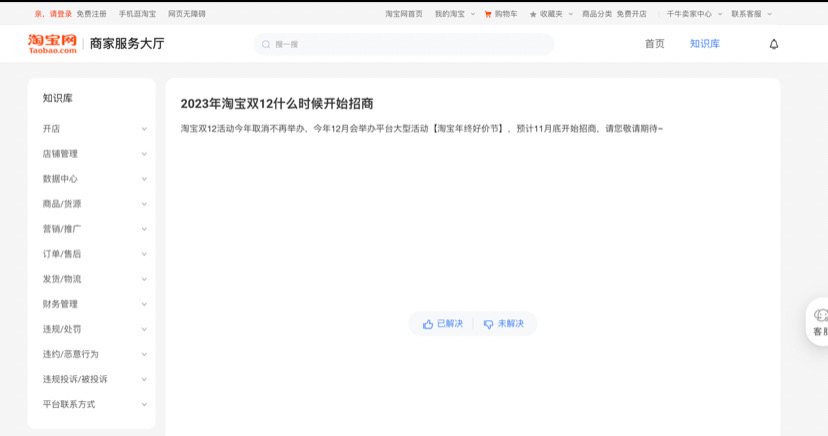Open the 免费开店 link
This screenshot has height=436, width=828.
point(631,14)
